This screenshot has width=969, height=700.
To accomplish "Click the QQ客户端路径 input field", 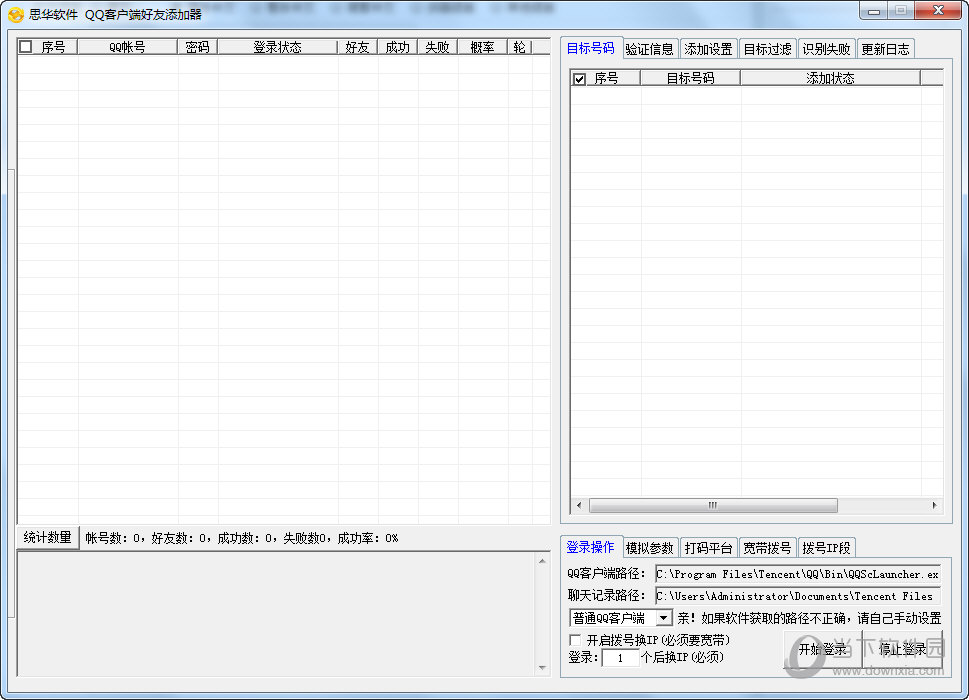I will click(x=798, y=574).
